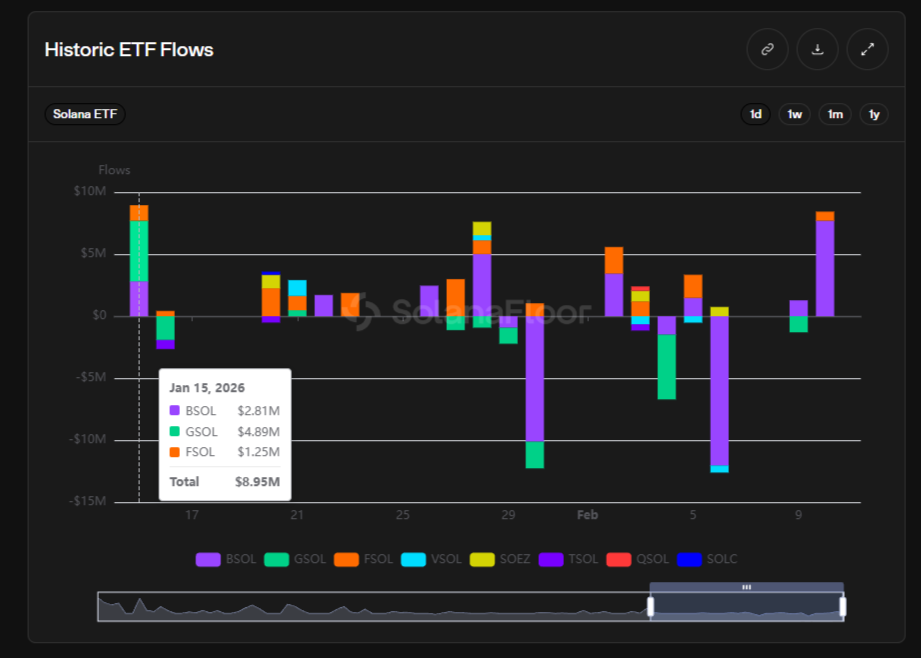This screenshot has width=921, height=658.
Task: Hide the SOEZ legend series
Action: click(501, 559)
